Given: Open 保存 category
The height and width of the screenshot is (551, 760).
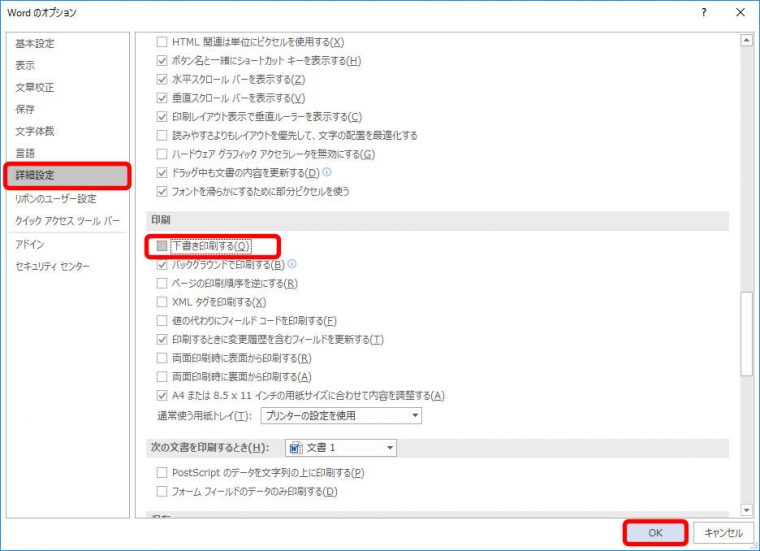Looking at the screenshot, I should 67,110.
